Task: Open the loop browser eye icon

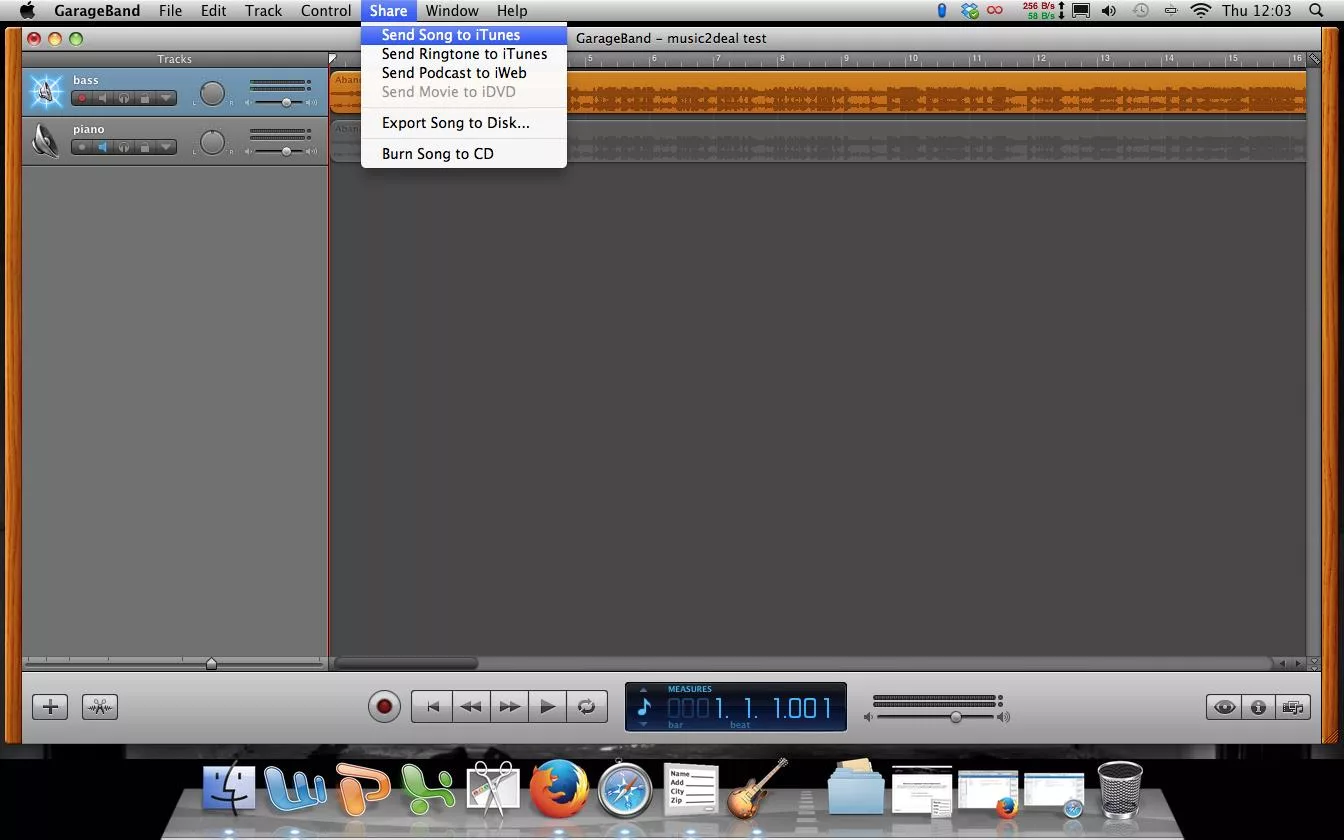Action: tap(1224, 707)
